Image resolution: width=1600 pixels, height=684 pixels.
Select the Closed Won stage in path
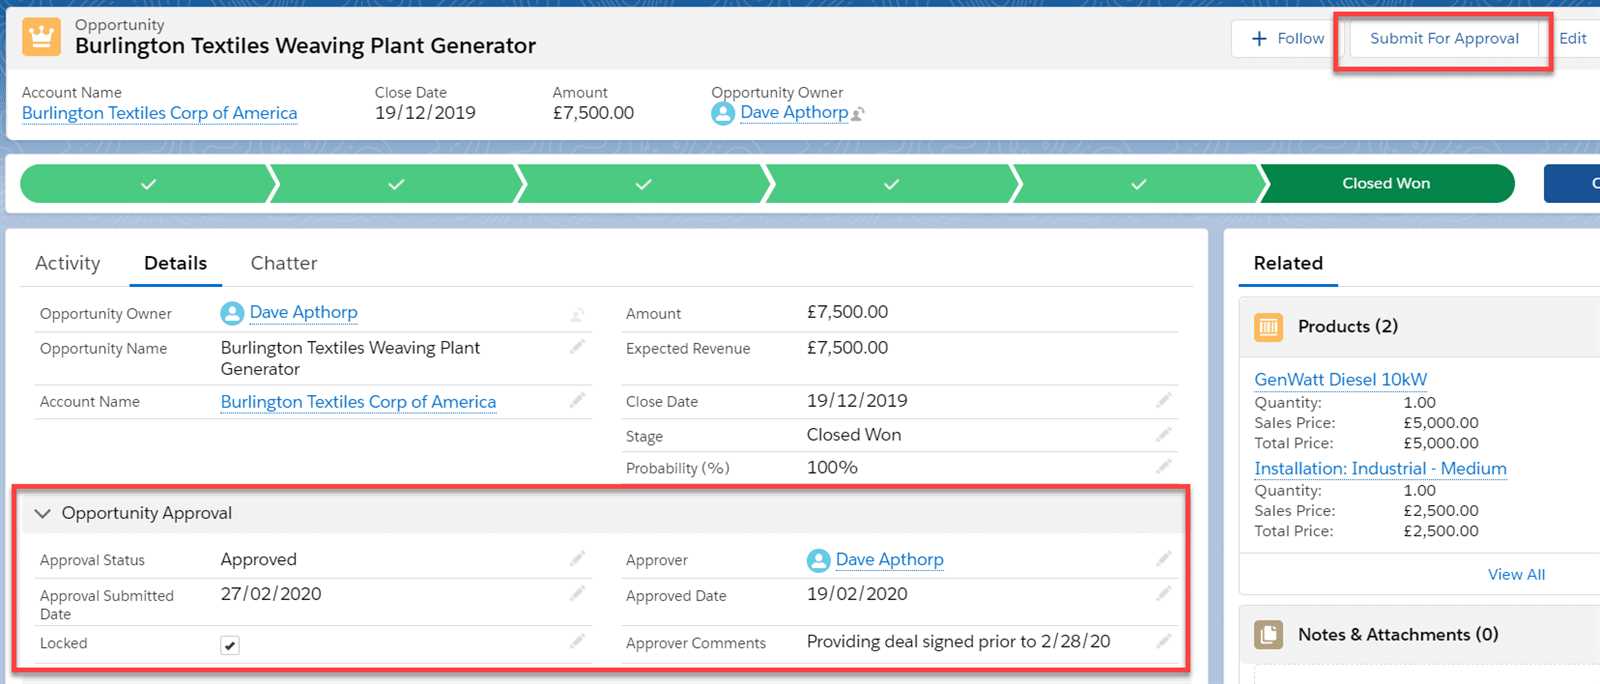click(1386, 183)
